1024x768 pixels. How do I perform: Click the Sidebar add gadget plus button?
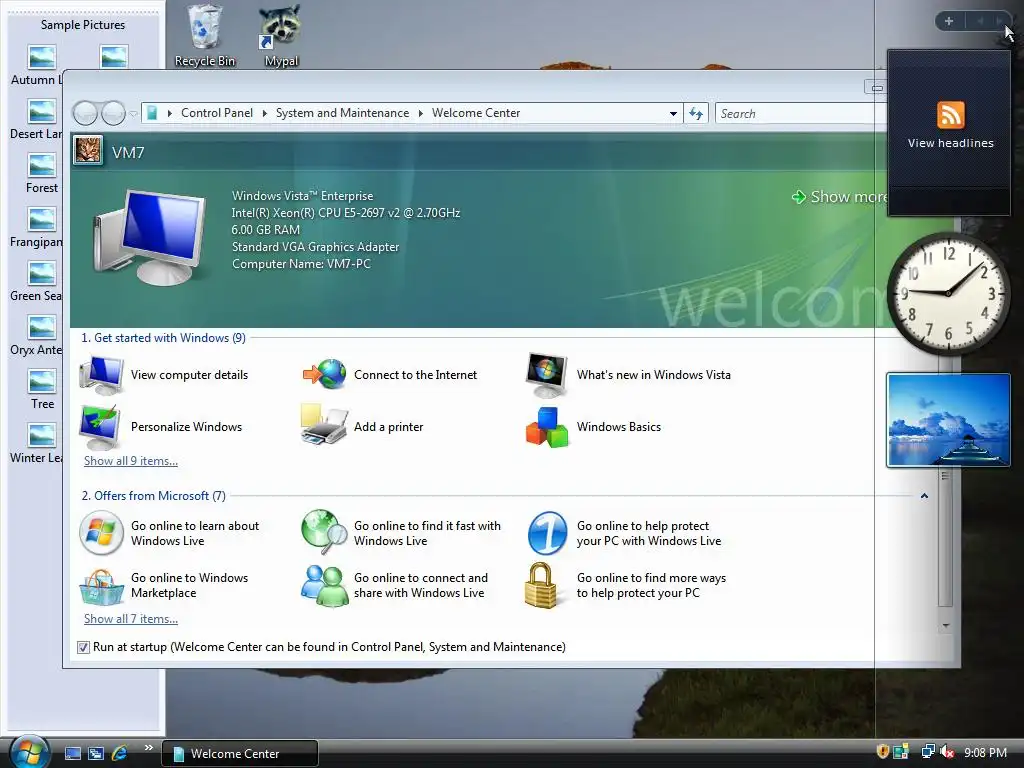click(949, 22)
